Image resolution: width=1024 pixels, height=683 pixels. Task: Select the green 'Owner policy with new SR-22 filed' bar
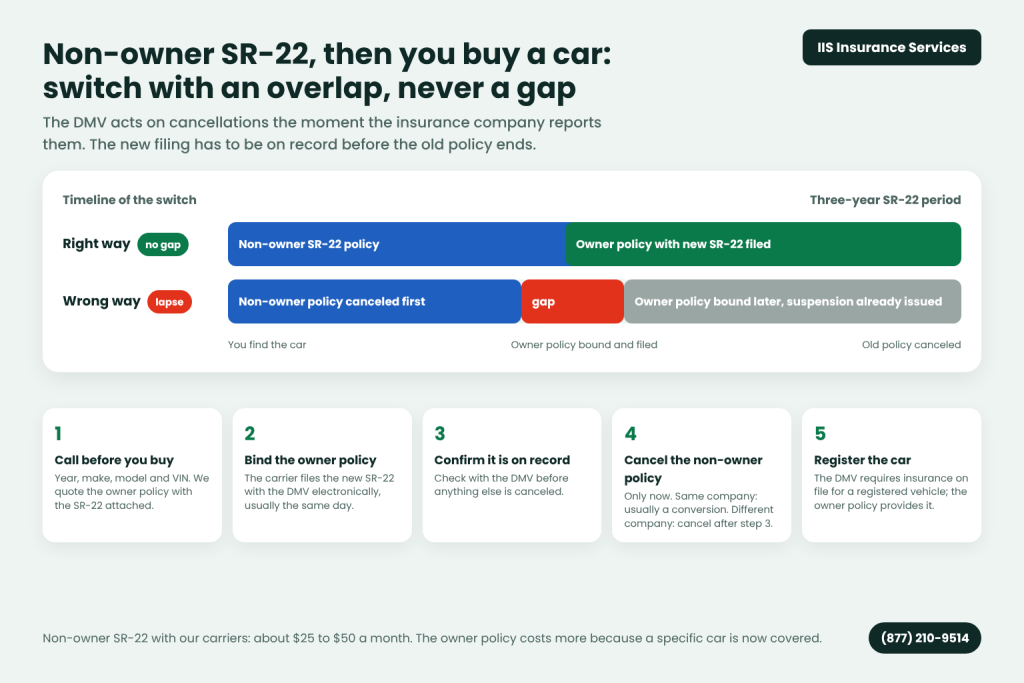[763, 244]
